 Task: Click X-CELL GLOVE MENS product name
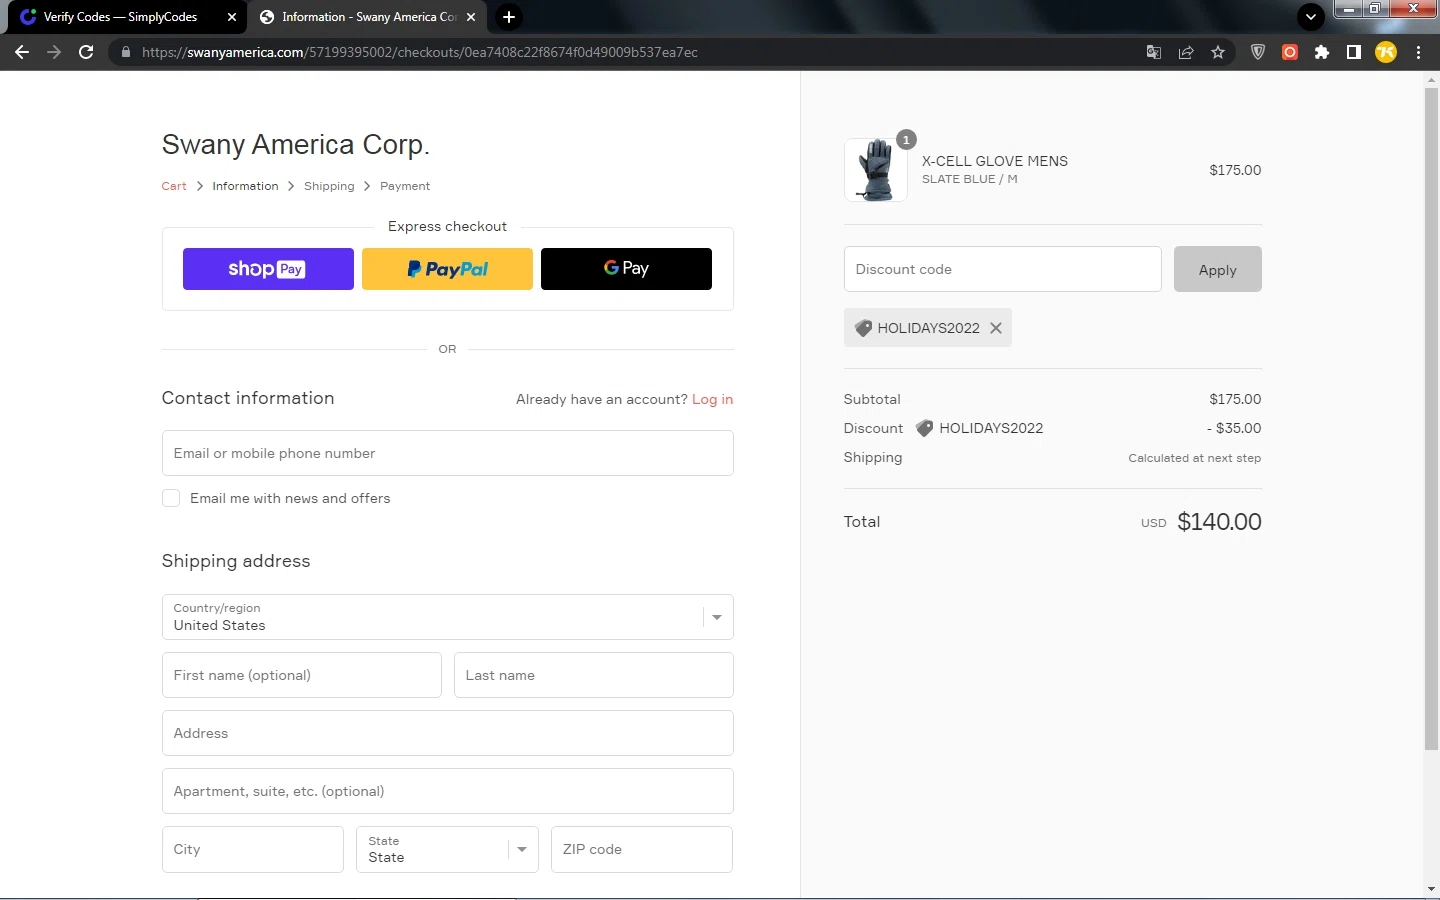click(x=995, y=161)
